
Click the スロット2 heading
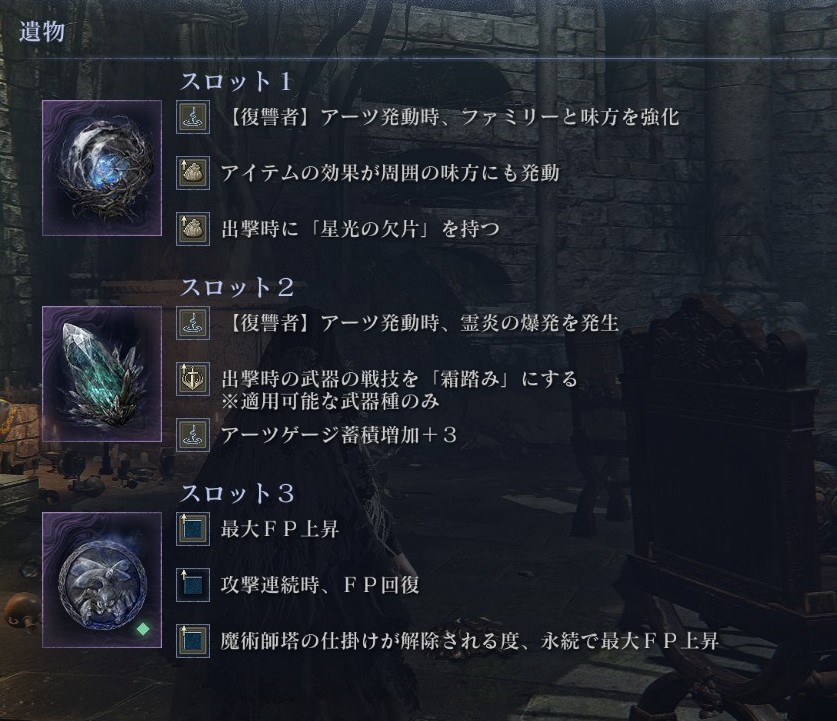click(x=238, y=287)
